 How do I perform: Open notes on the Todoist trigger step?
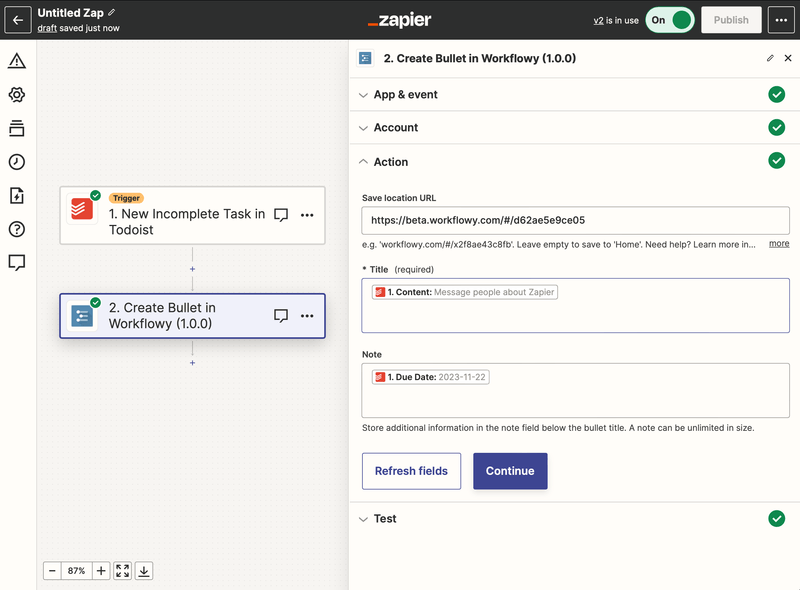(281, 215)
